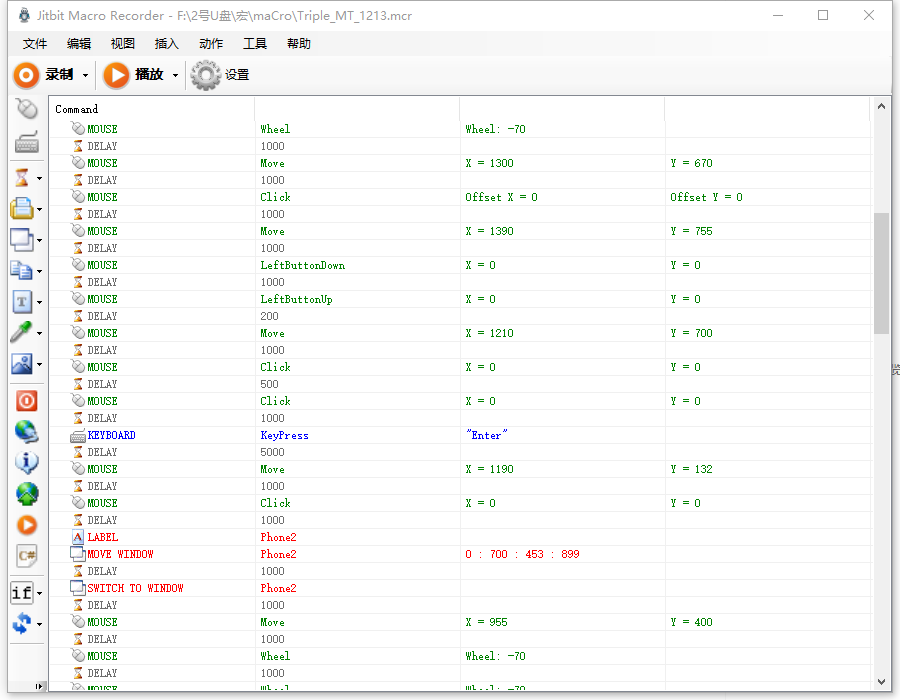Click the file documents icon in the sidebar
The image size is (900, 700).
point(22,270)
